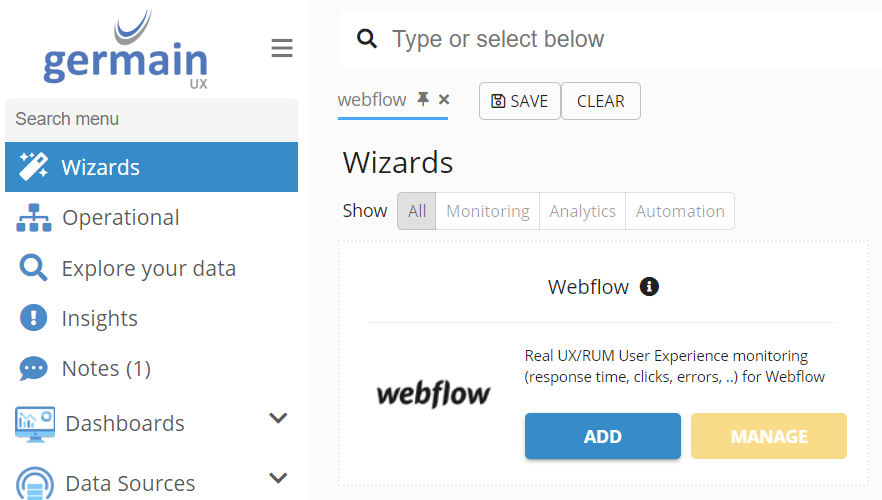Remove the webflow search tag

point(444,99)
